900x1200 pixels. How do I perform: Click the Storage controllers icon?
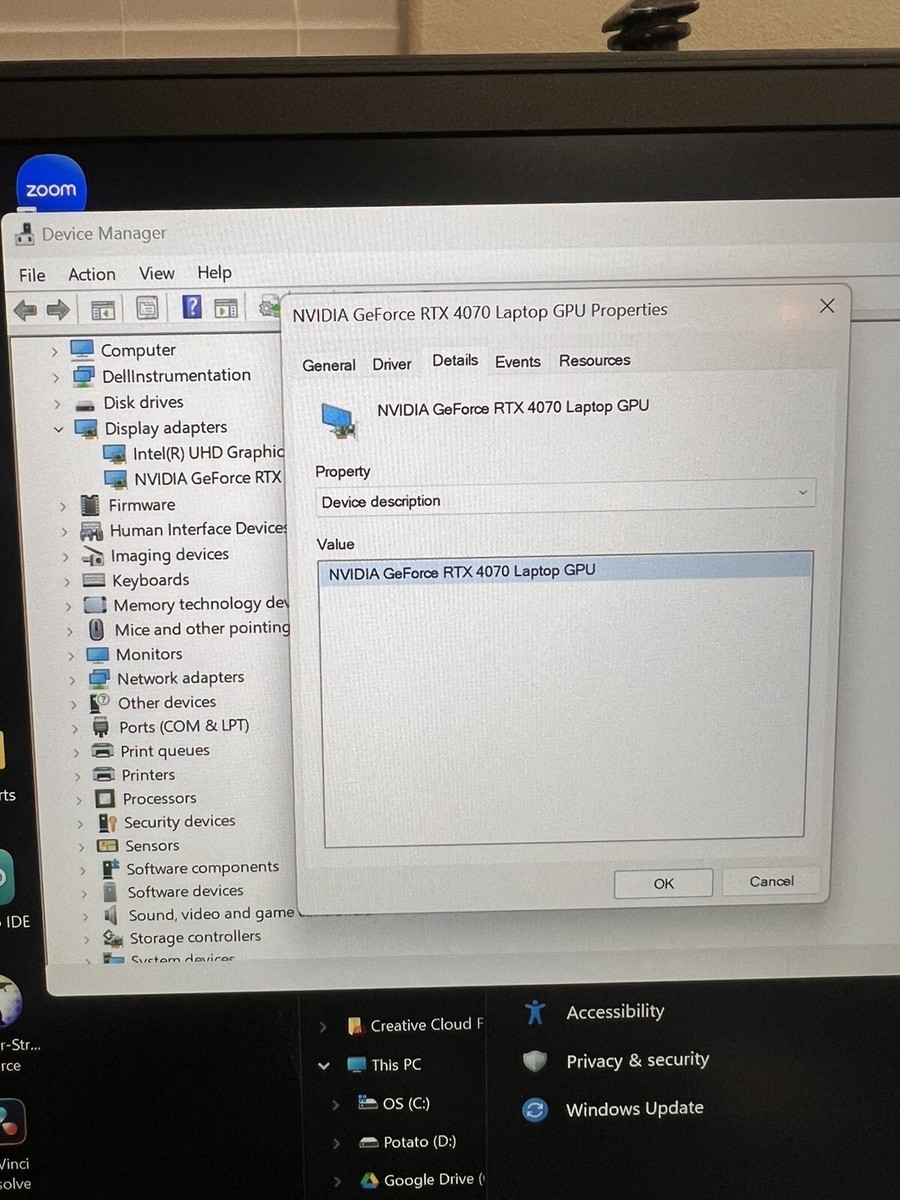(115, 939)
